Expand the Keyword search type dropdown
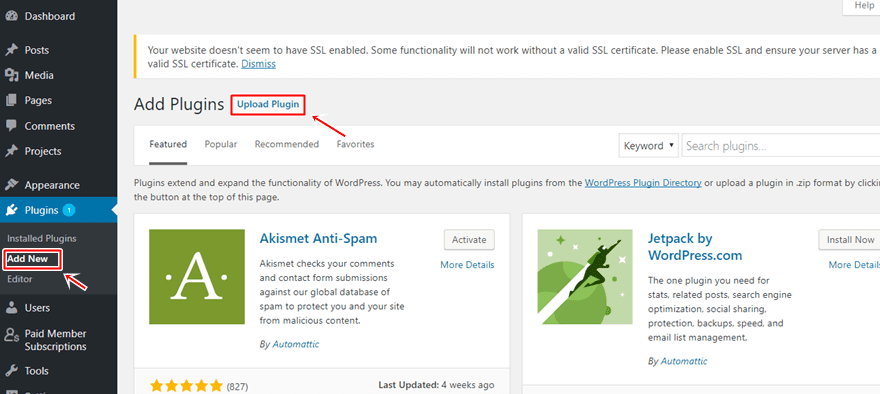Screen dimensions: 880x394 pyautogui.click(x=649, y=146)
